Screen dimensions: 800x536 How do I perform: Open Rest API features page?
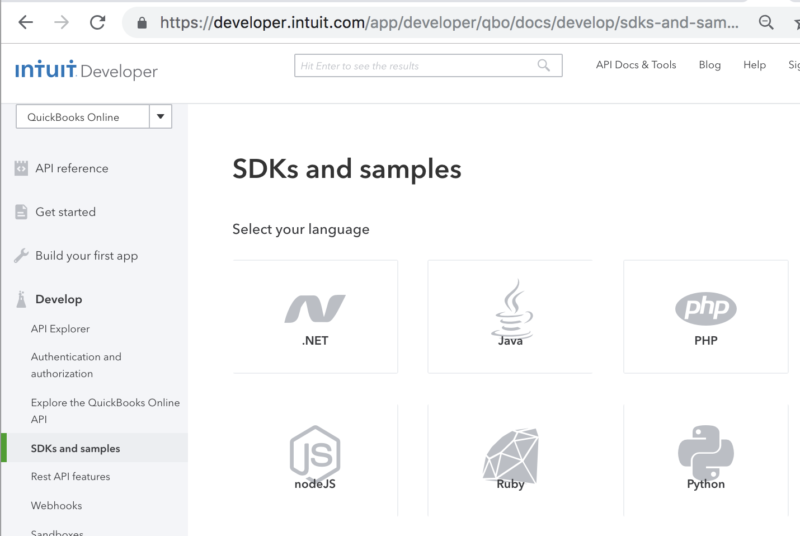[x=70, y=476]
